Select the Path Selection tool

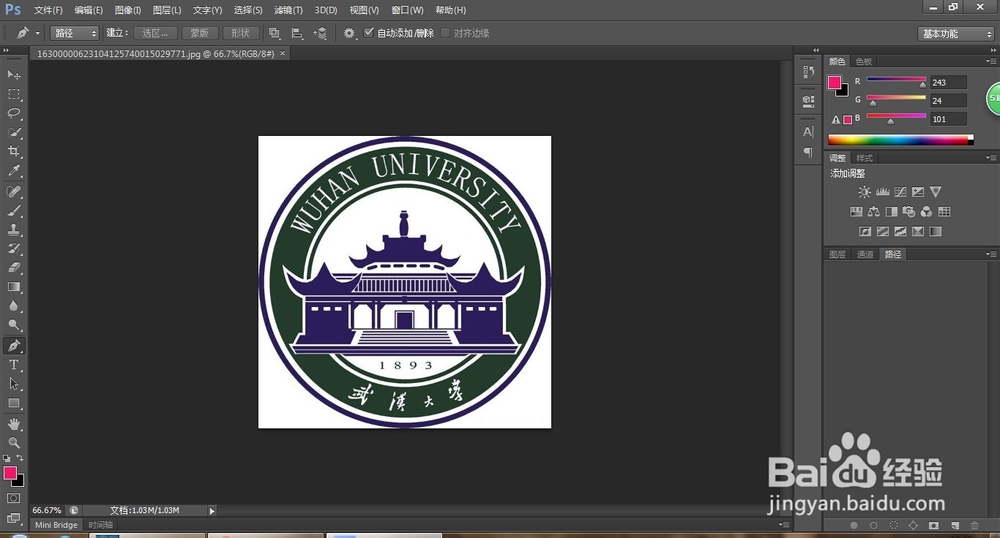pyautogui.click(x=13, y=384)
